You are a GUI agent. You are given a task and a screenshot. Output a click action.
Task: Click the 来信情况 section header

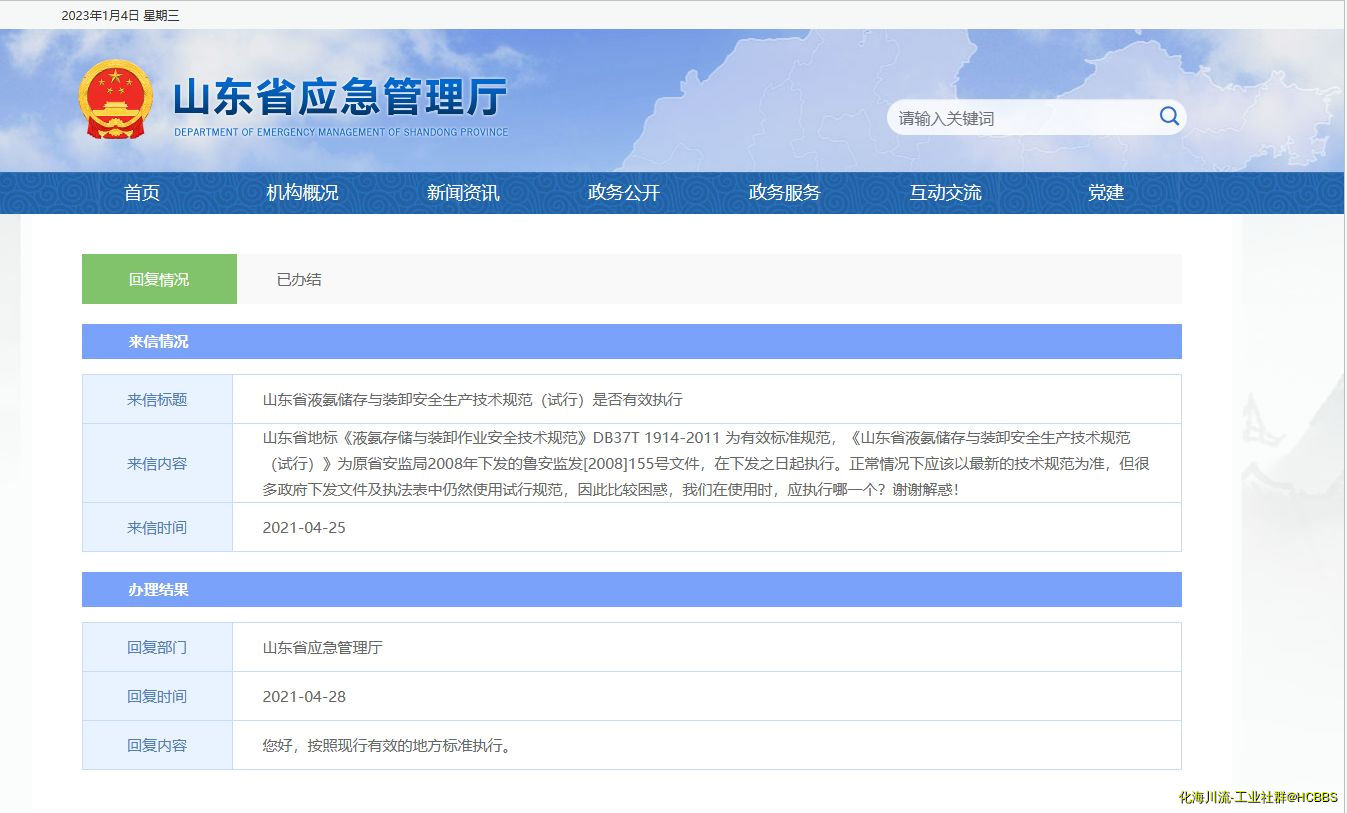pyautogui.click(x=158, y=341)
